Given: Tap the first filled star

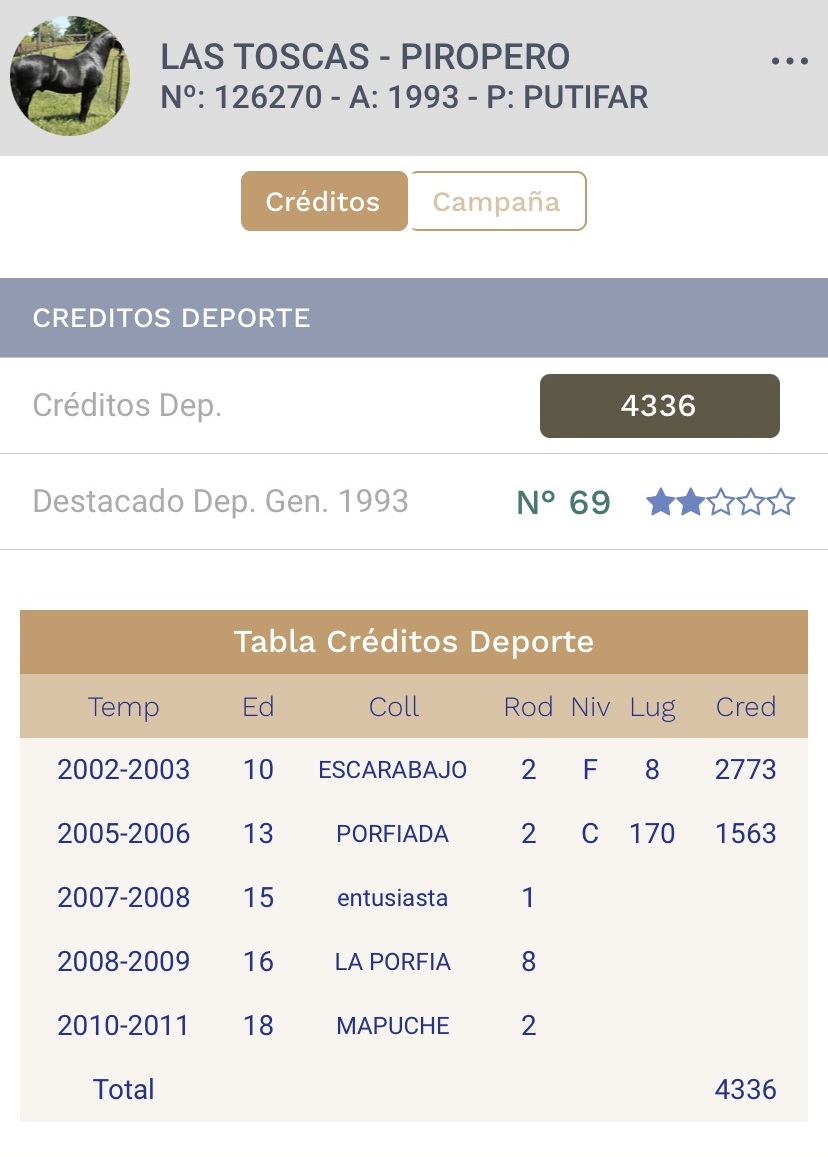Looking at the screenshot, I should pyautogui.click(x=660, y=502).
